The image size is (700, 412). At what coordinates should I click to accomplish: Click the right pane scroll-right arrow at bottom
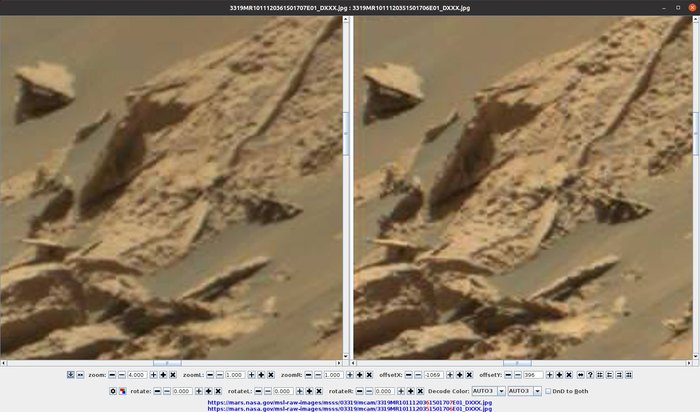pos(689,363)
